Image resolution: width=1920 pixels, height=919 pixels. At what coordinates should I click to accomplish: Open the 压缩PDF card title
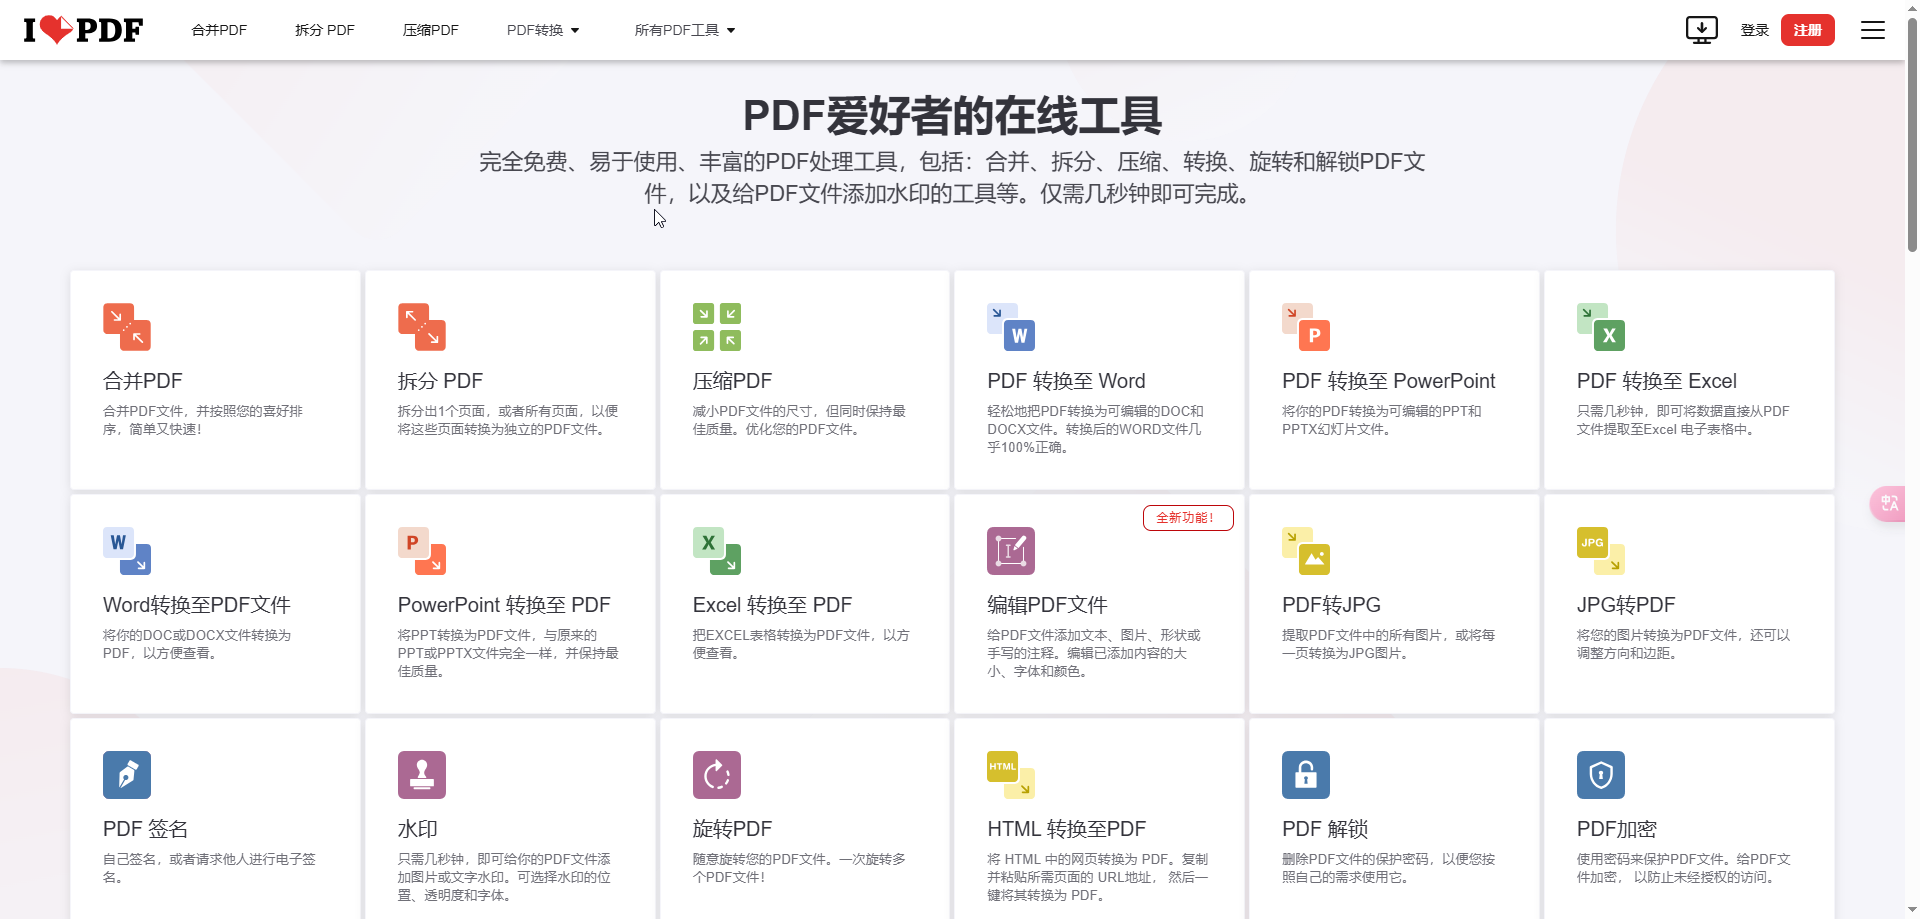[732, 381]
